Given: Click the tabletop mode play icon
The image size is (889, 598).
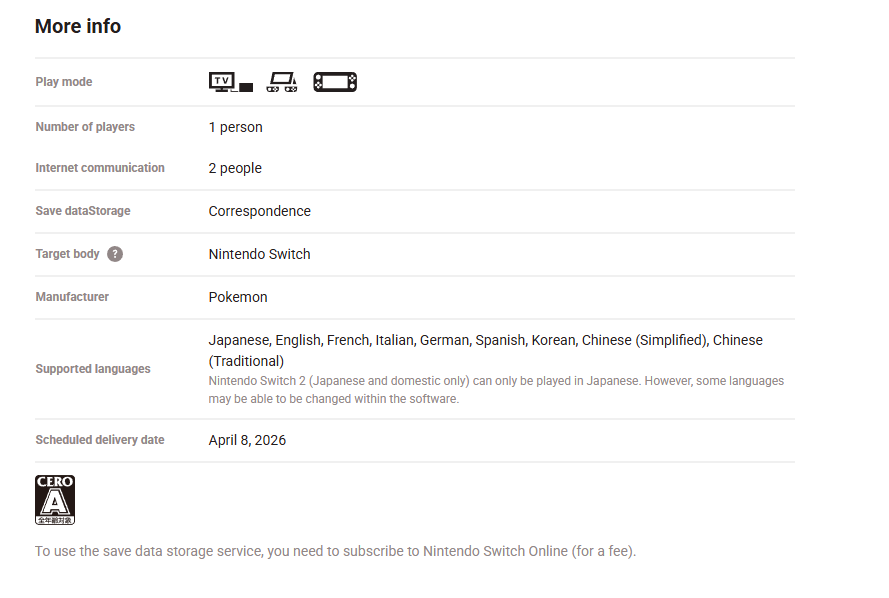Looking at the screenshot, I should (282, 82).
